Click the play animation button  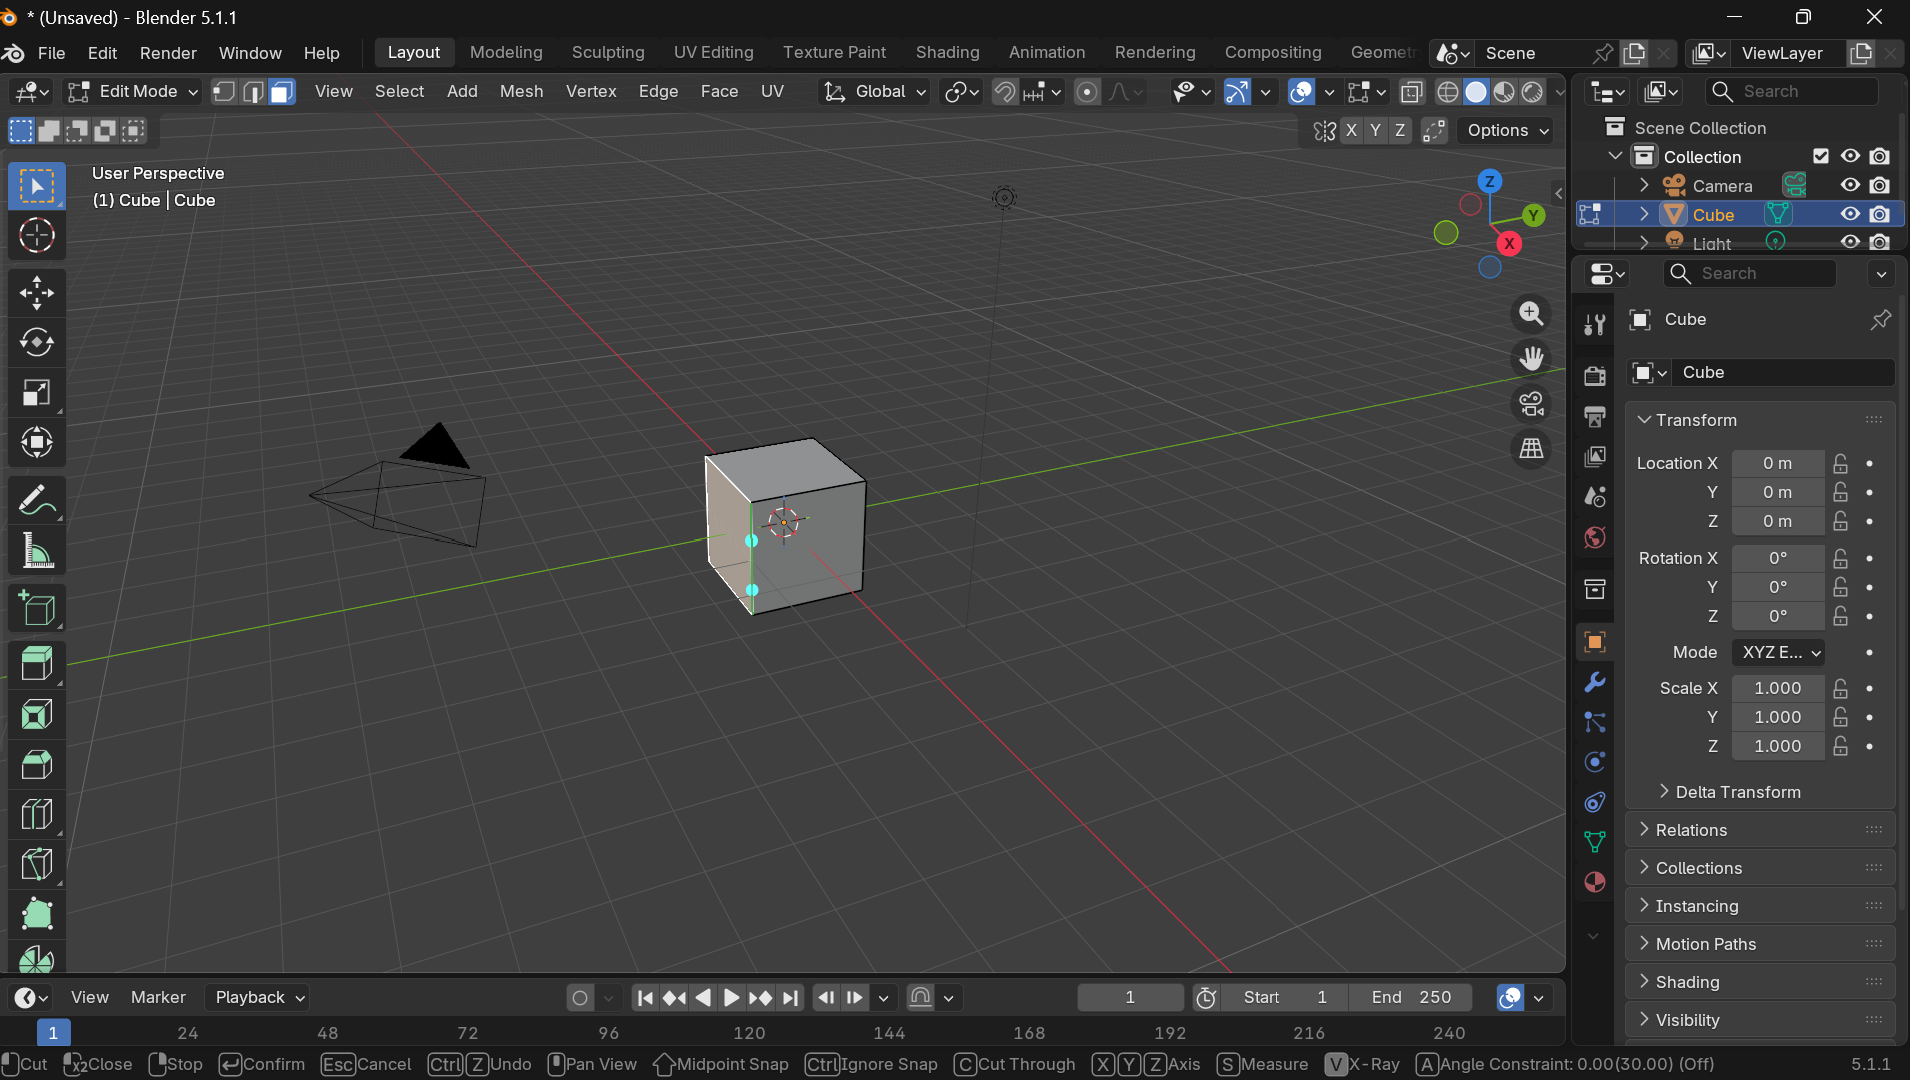731,997
